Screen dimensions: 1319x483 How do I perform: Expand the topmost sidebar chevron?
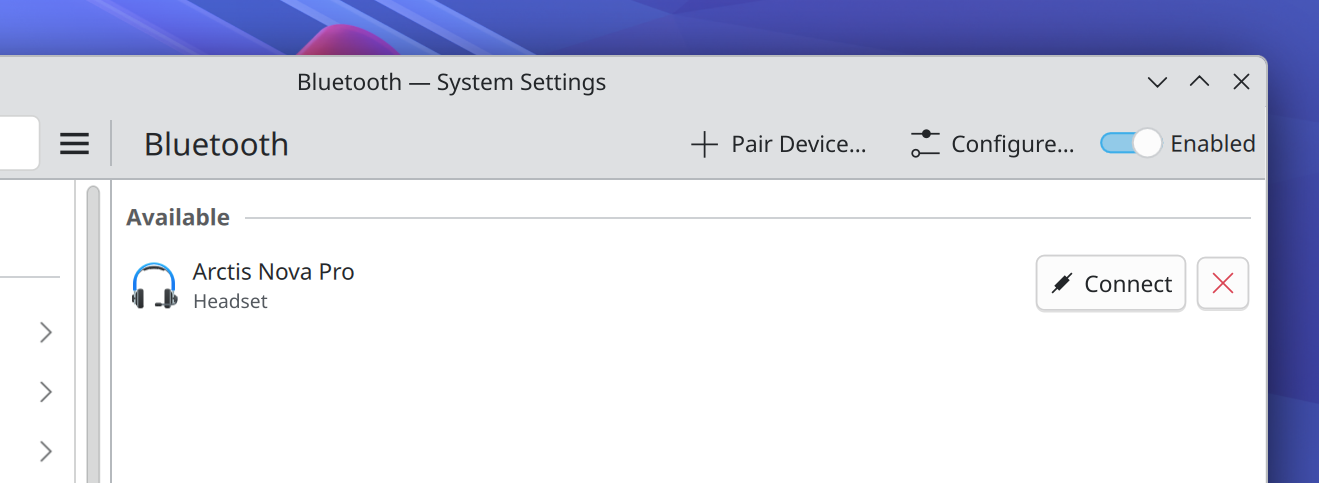click(45, 332)
